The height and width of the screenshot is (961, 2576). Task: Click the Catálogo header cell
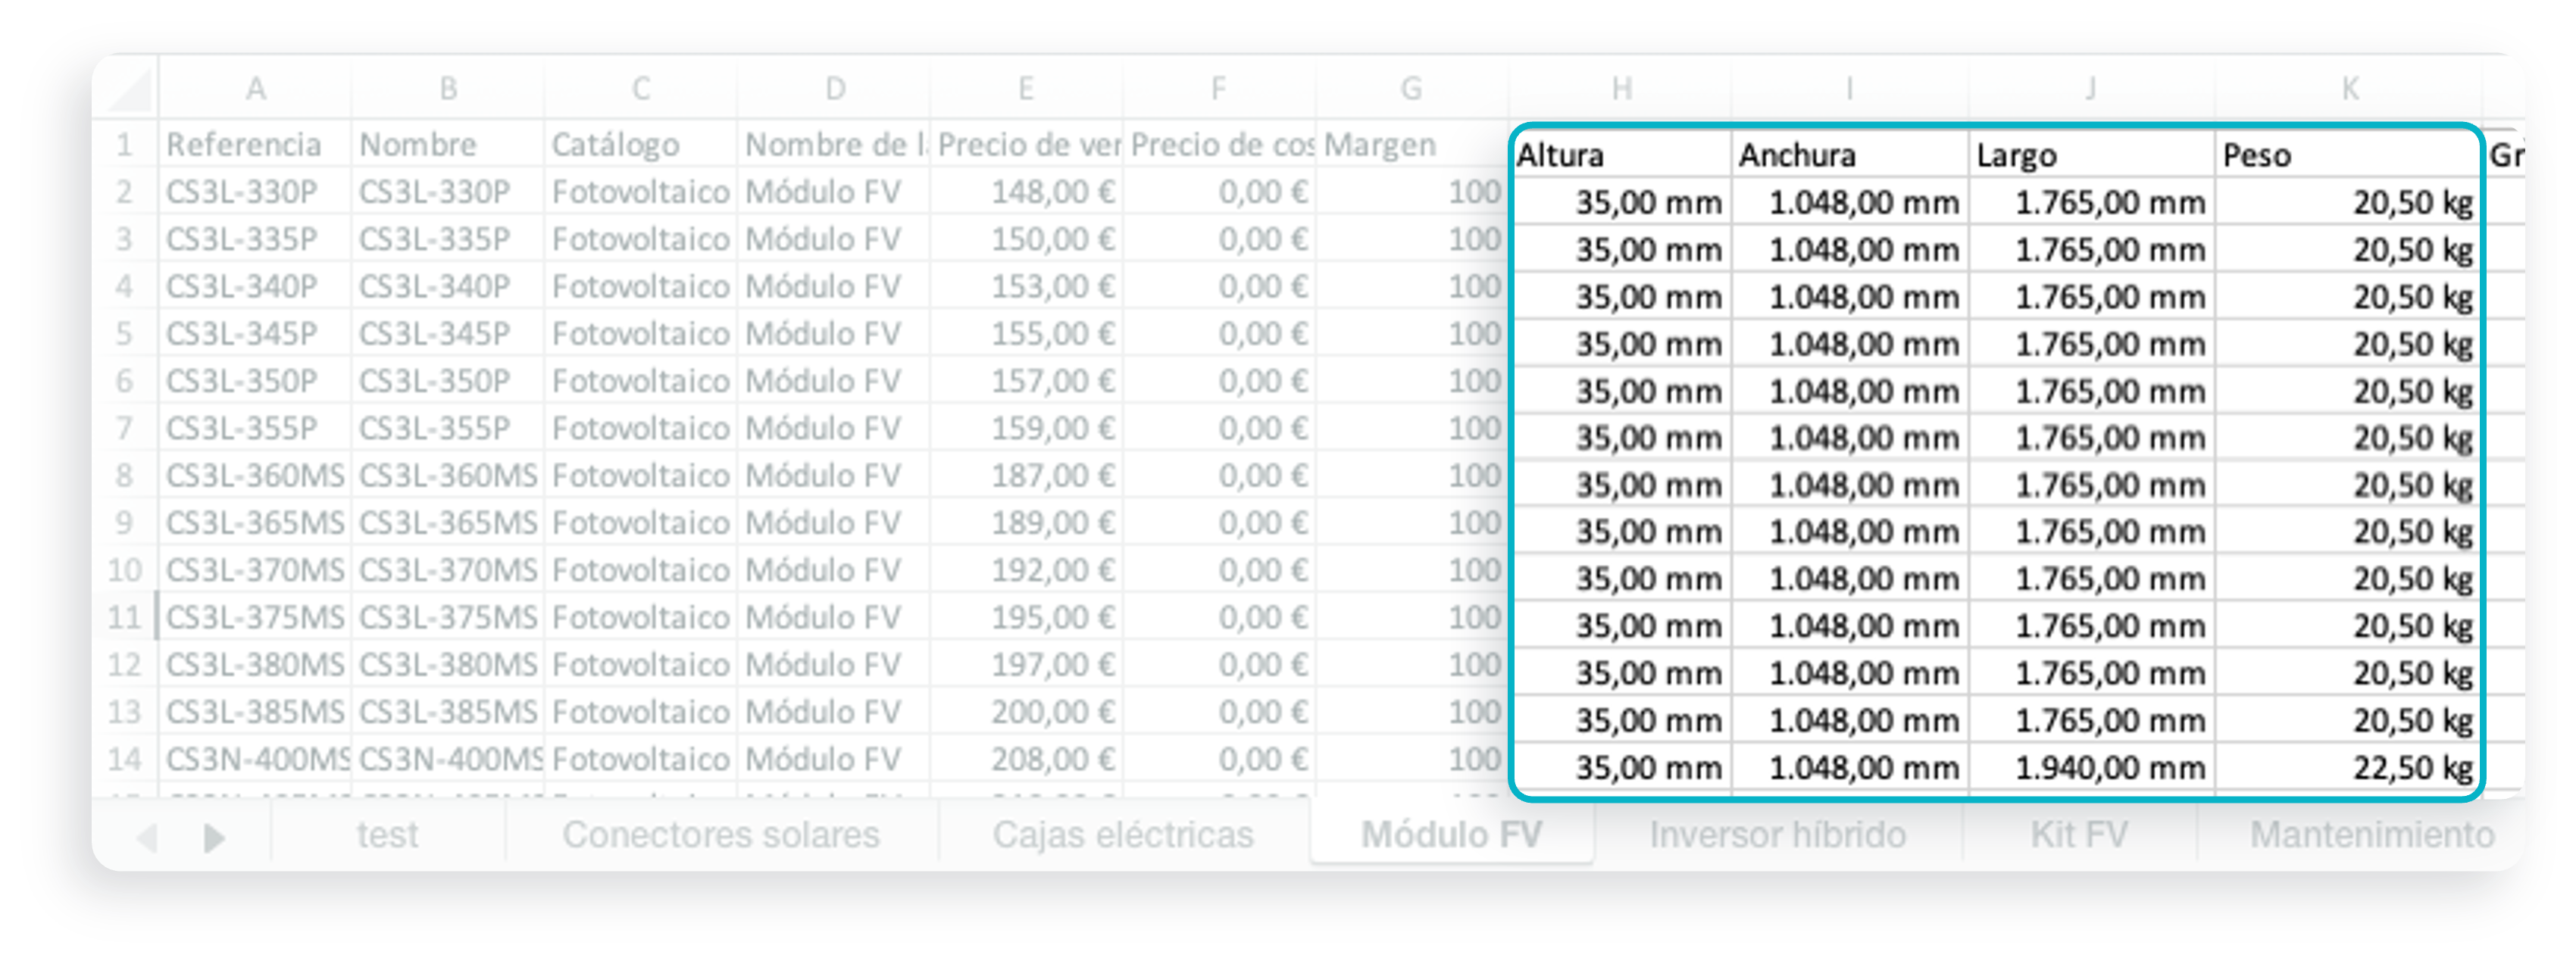tap(641, 145)
